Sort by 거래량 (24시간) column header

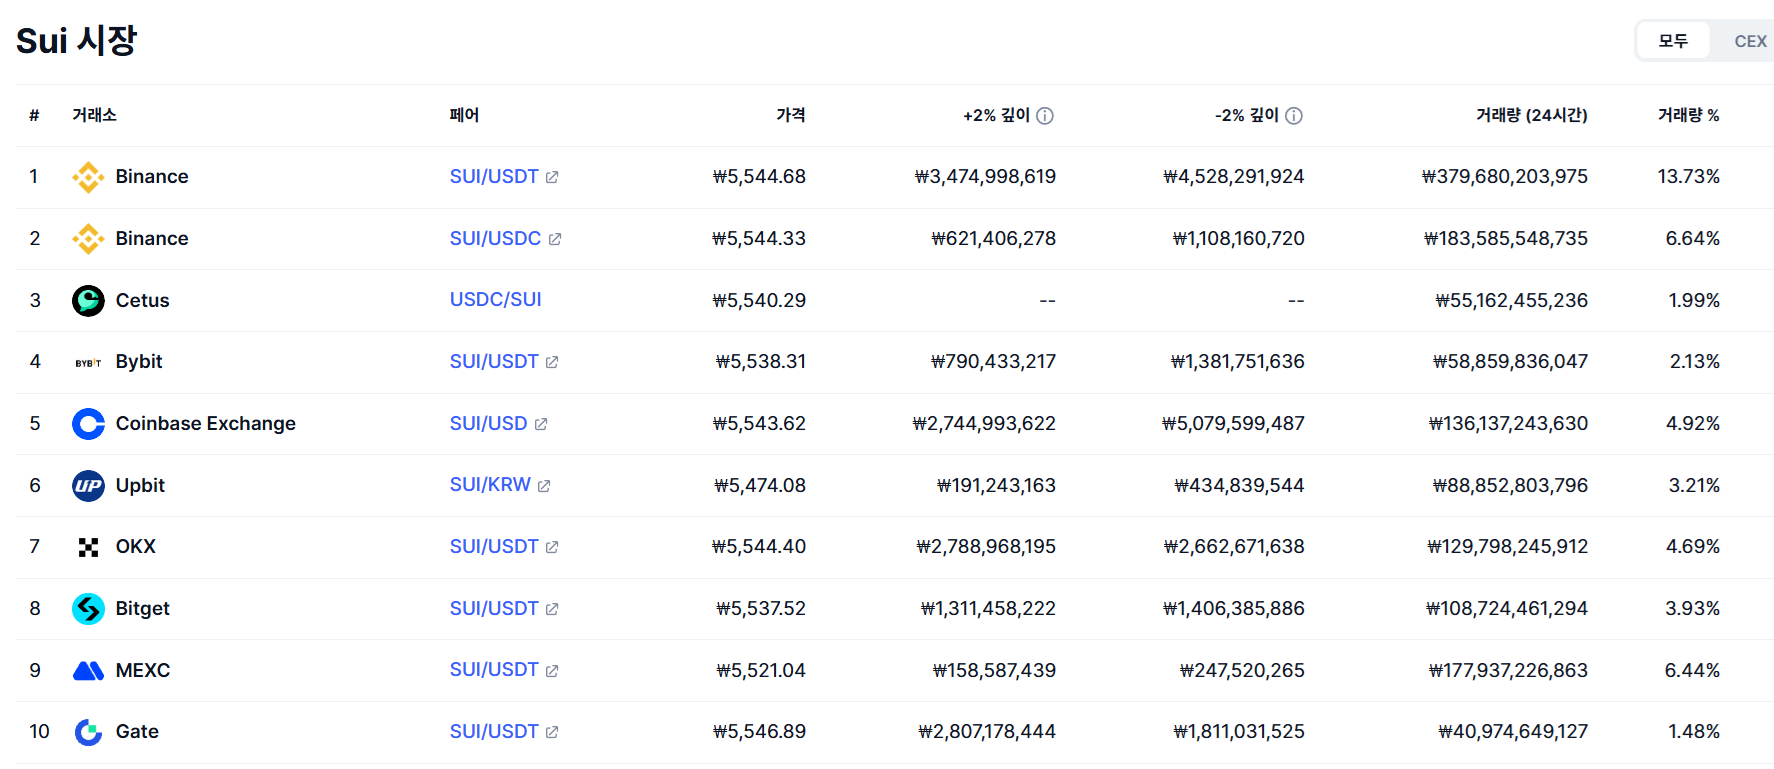click(1532, 115)
